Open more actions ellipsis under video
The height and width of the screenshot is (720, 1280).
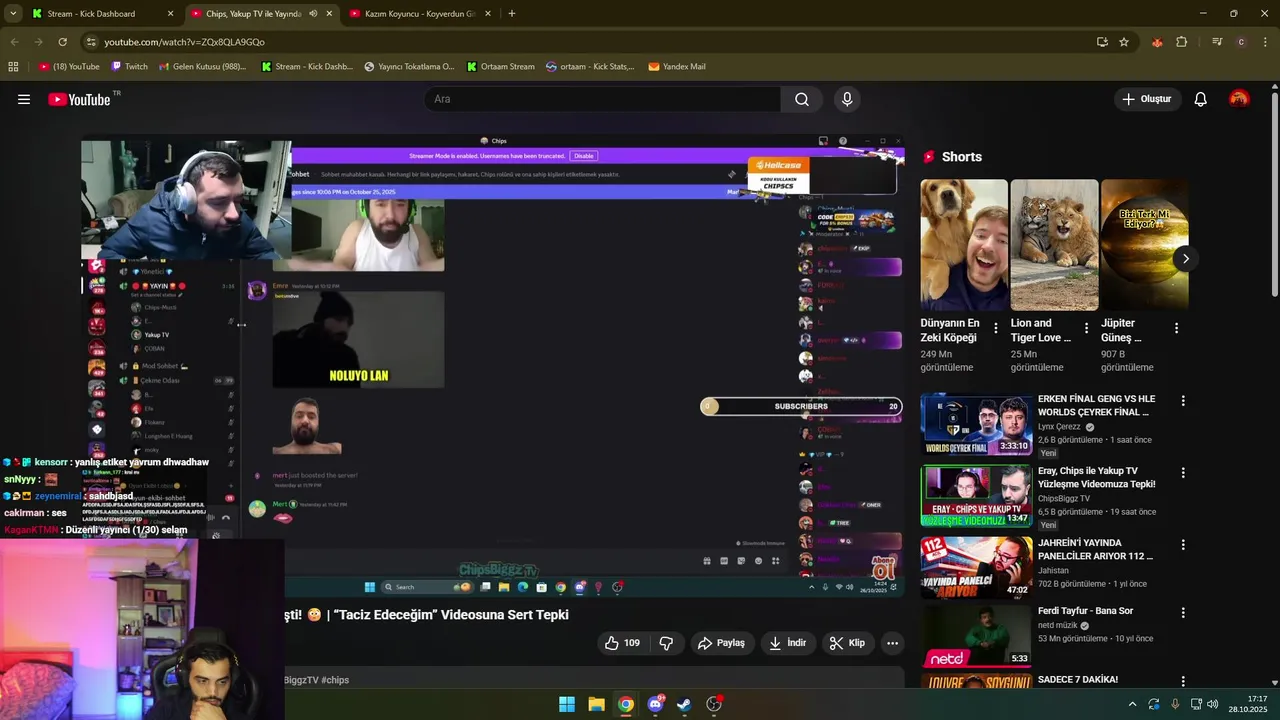pyautogui.click(x=892, y=643)
